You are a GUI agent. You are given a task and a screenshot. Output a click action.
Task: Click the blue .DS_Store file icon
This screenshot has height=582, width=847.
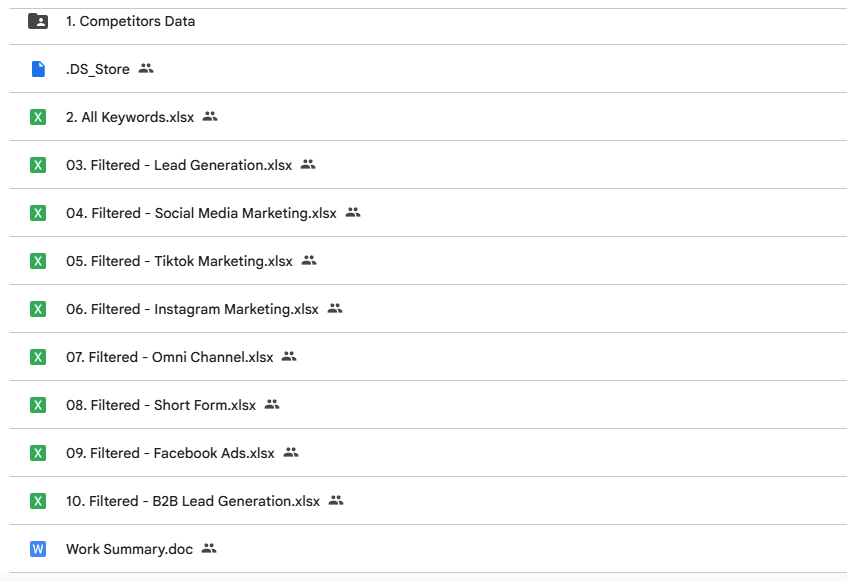(38, 69)
